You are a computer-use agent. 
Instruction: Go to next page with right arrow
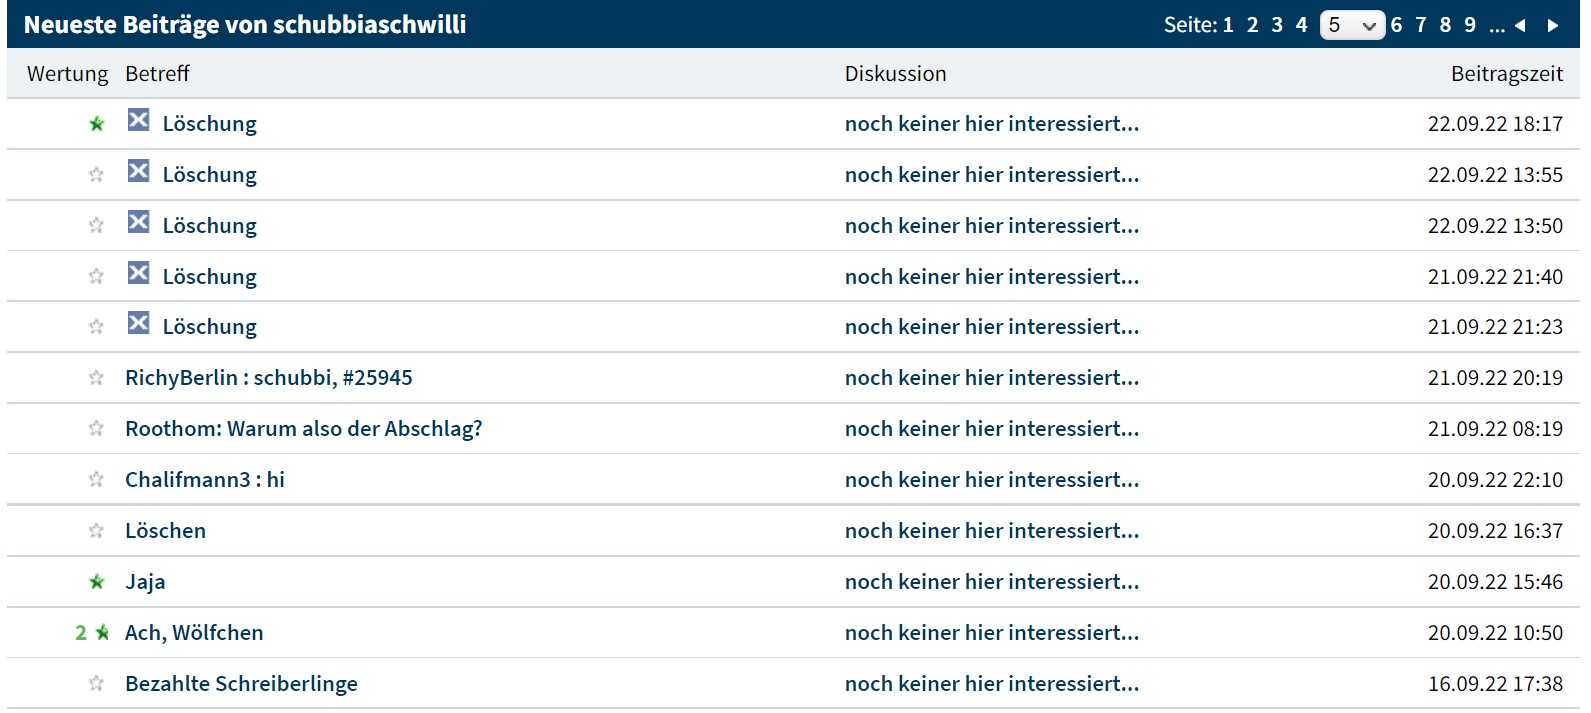coord(1553,26)
